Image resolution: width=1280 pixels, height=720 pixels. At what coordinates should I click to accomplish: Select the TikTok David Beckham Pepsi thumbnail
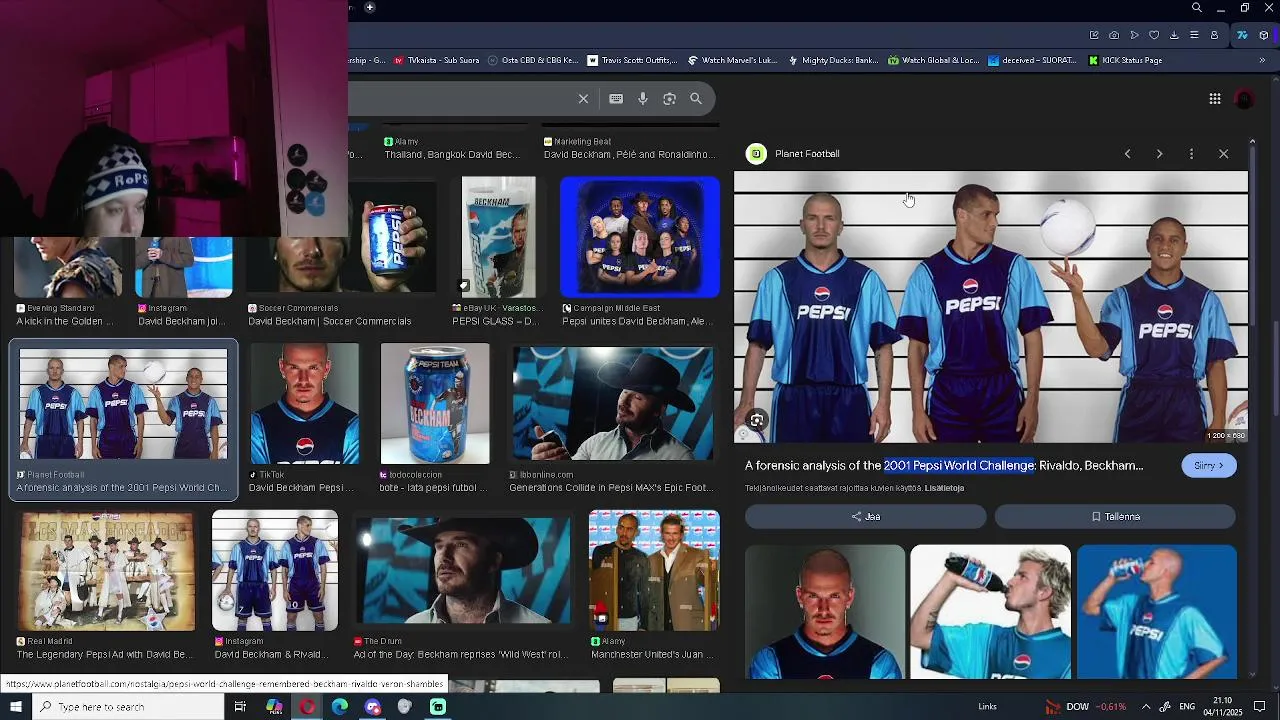tap(304, 404)
